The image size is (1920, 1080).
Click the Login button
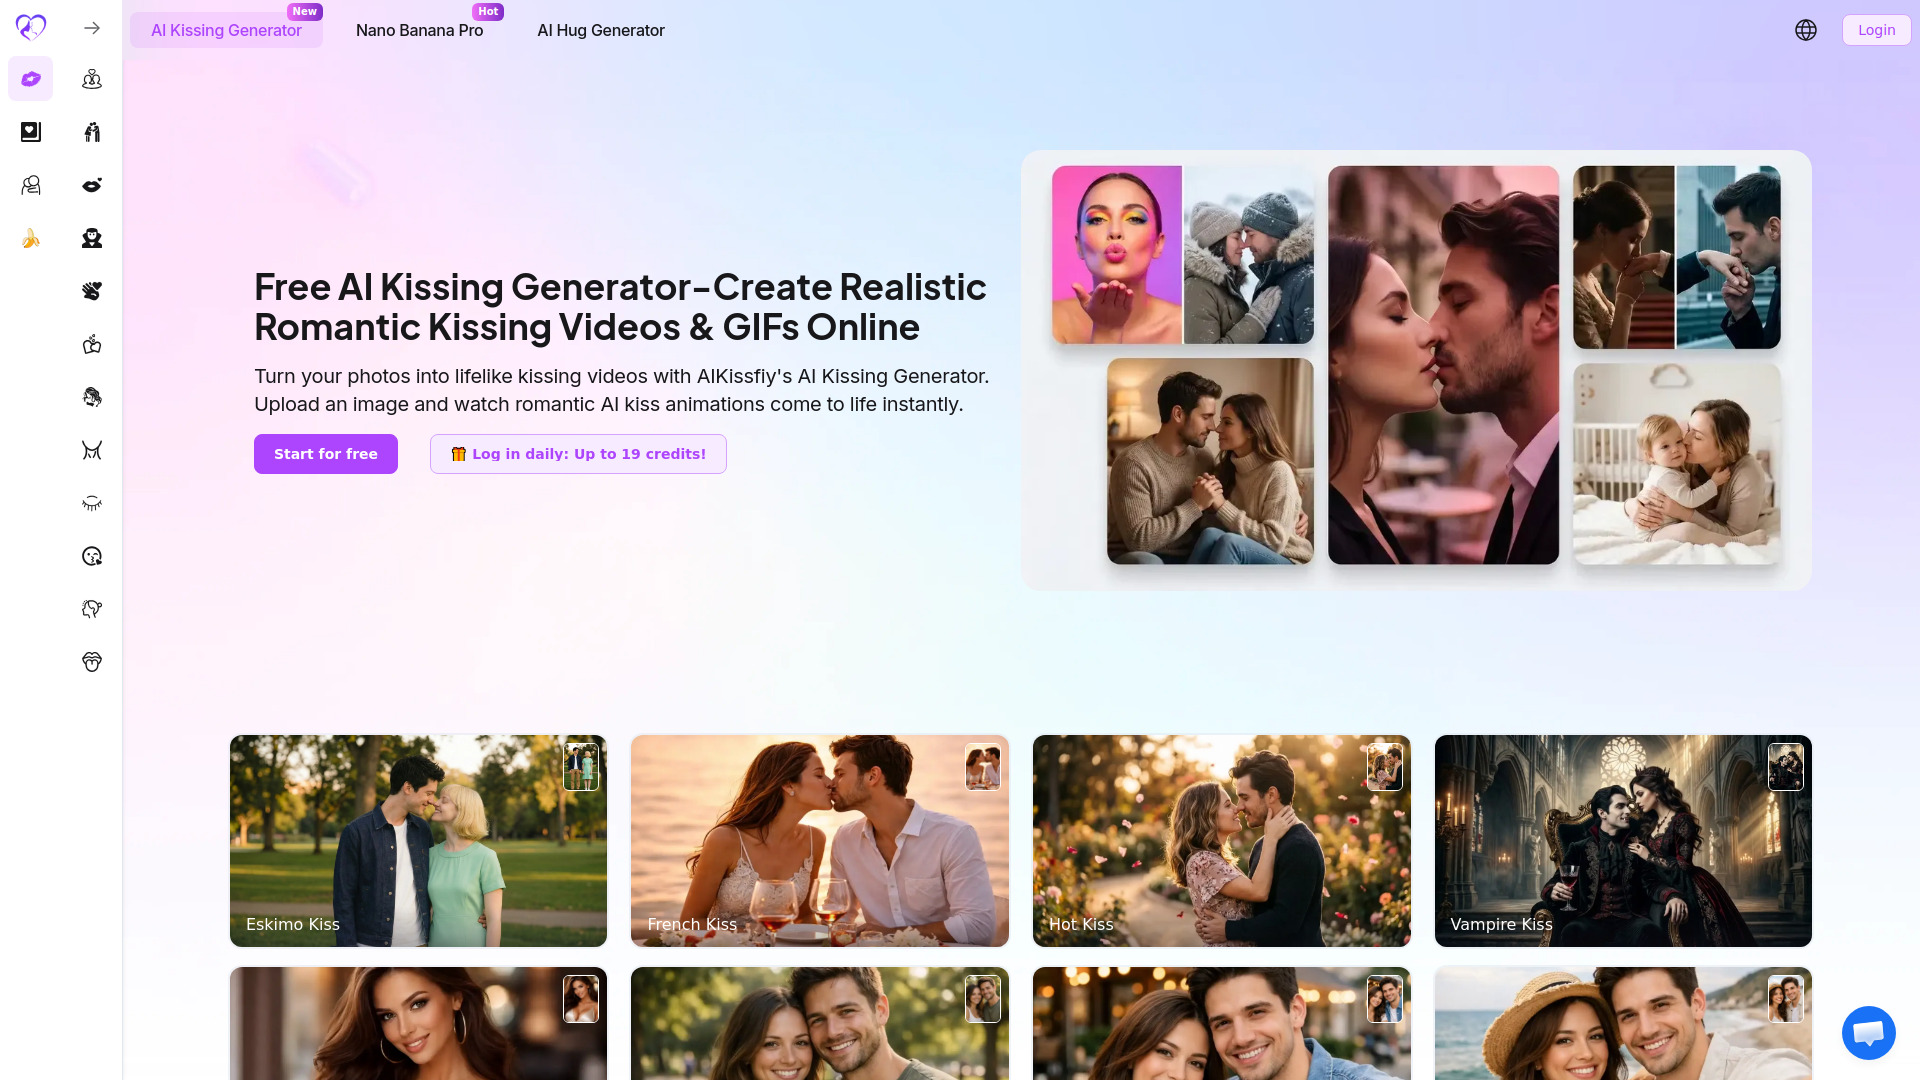(x=1876, y=30)
